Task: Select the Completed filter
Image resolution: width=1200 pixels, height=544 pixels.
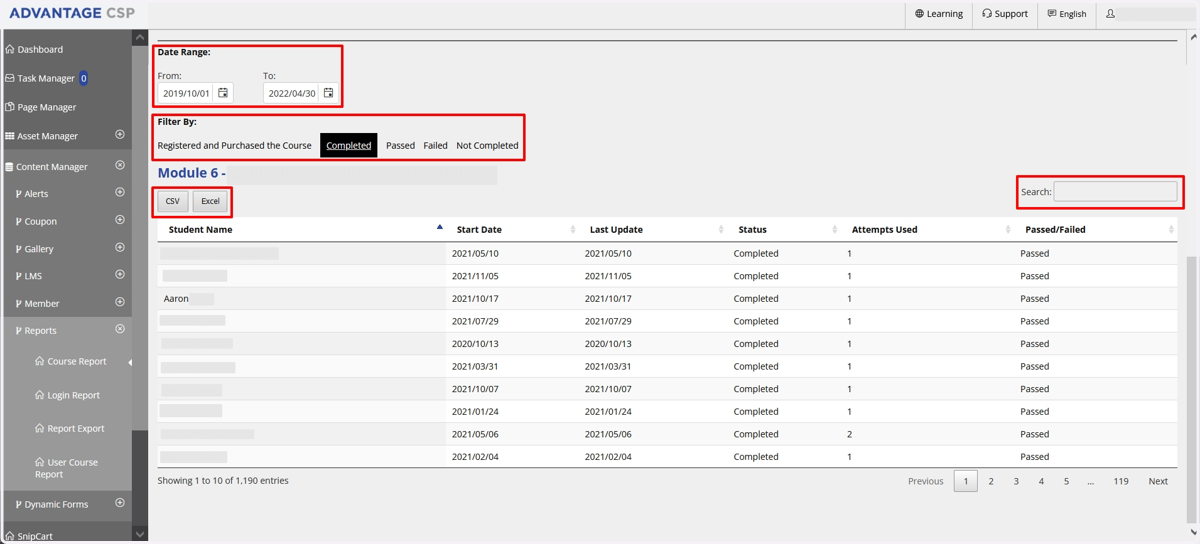Action: 349,145
